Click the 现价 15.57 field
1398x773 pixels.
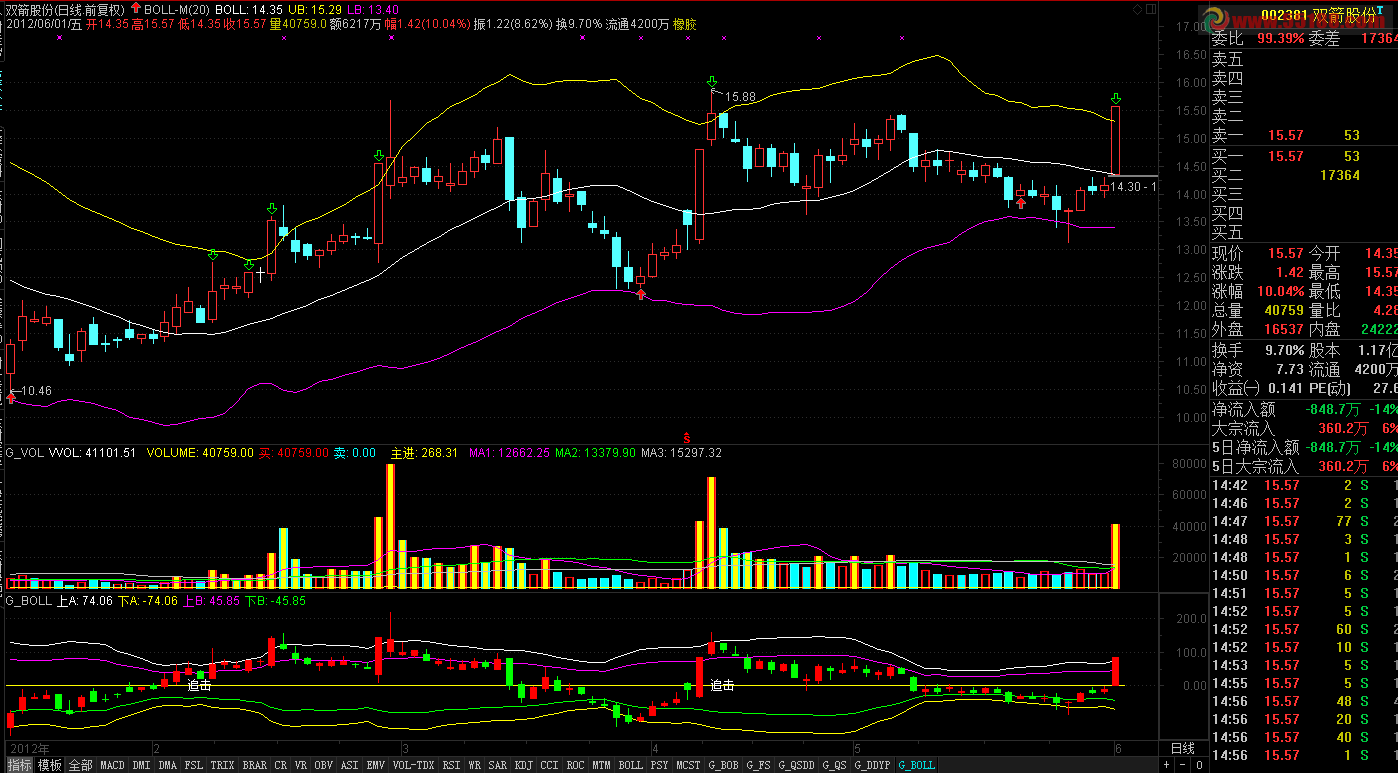[1259, 254]
